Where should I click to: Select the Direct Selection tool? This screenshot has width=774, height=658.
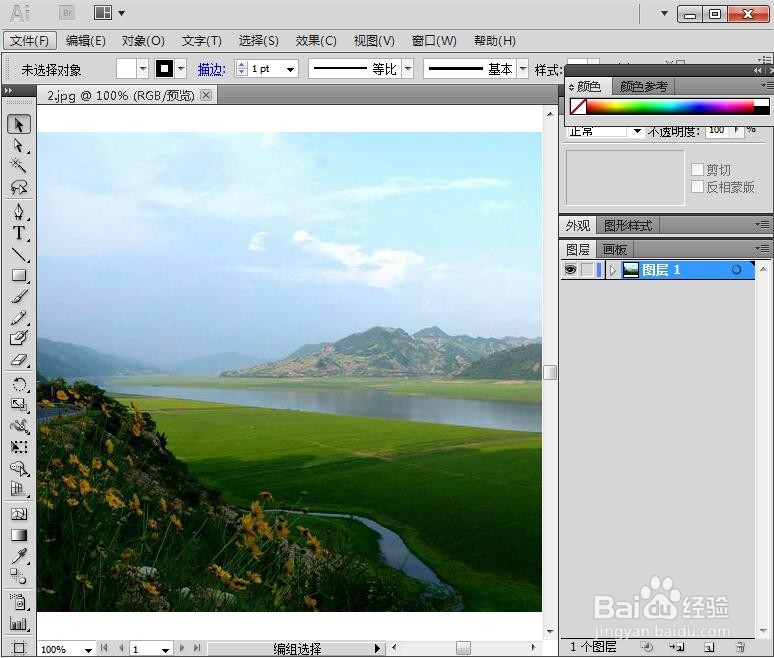(x=19, y=146)
